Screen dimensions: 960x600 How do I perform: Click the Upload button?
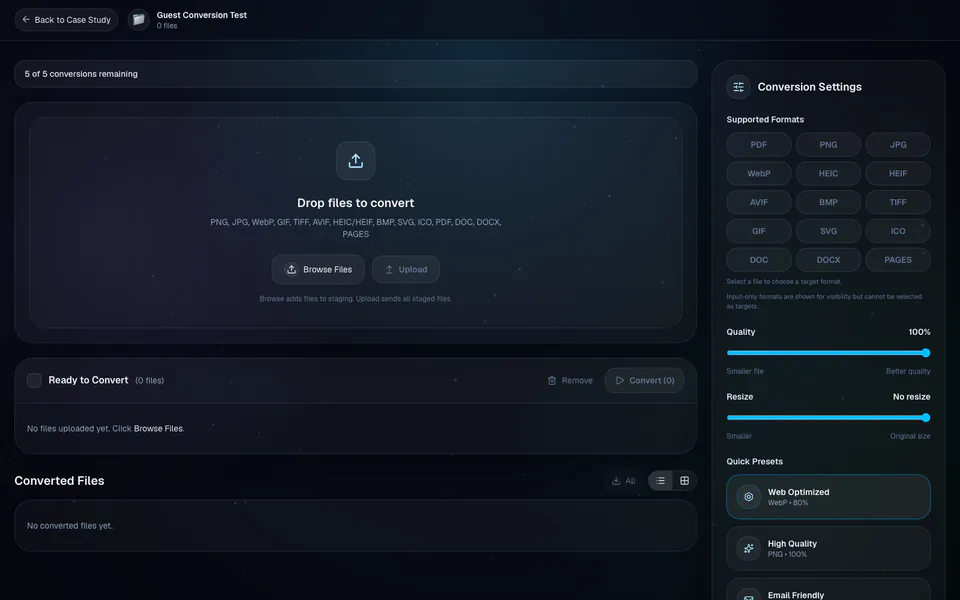[406, 269]
